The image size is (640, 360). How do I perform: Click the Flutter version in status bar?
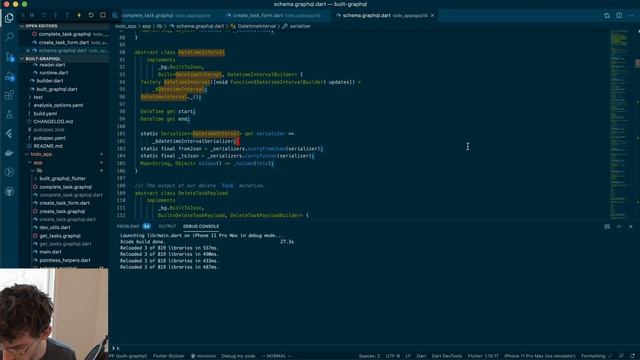tap(483, 356)
